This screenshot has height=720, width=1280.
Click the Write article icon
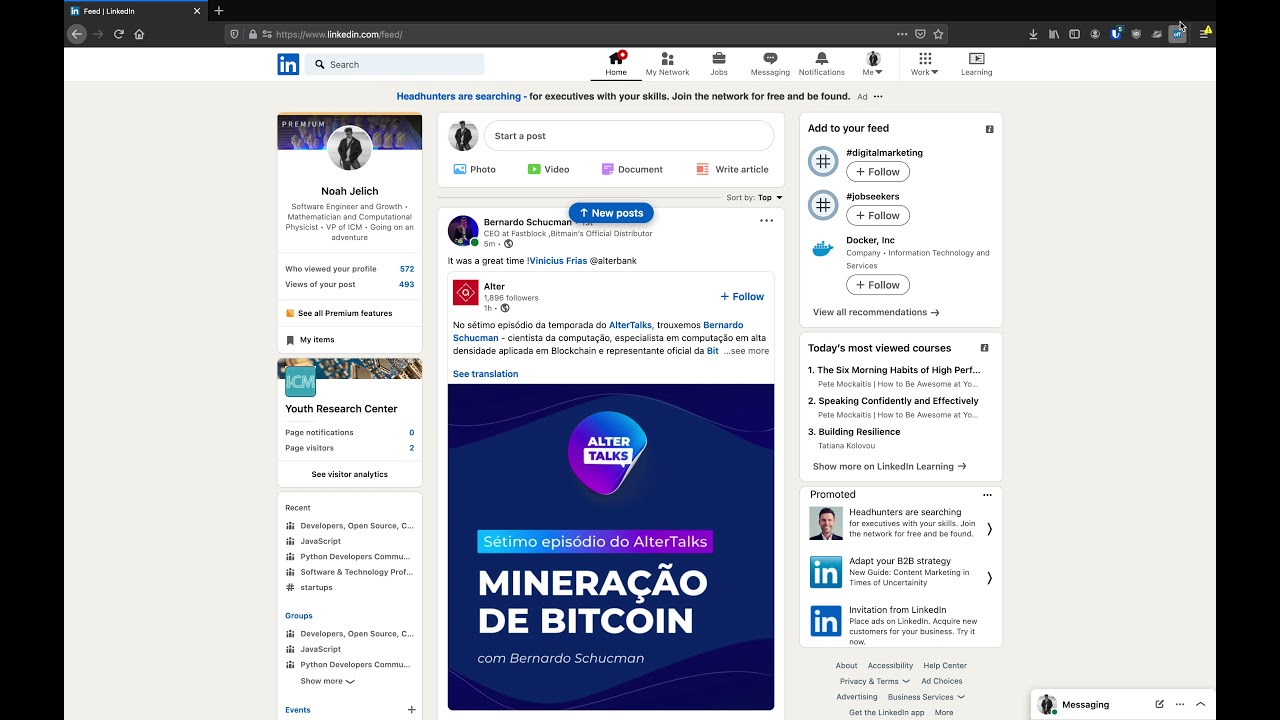click(700, 169)
